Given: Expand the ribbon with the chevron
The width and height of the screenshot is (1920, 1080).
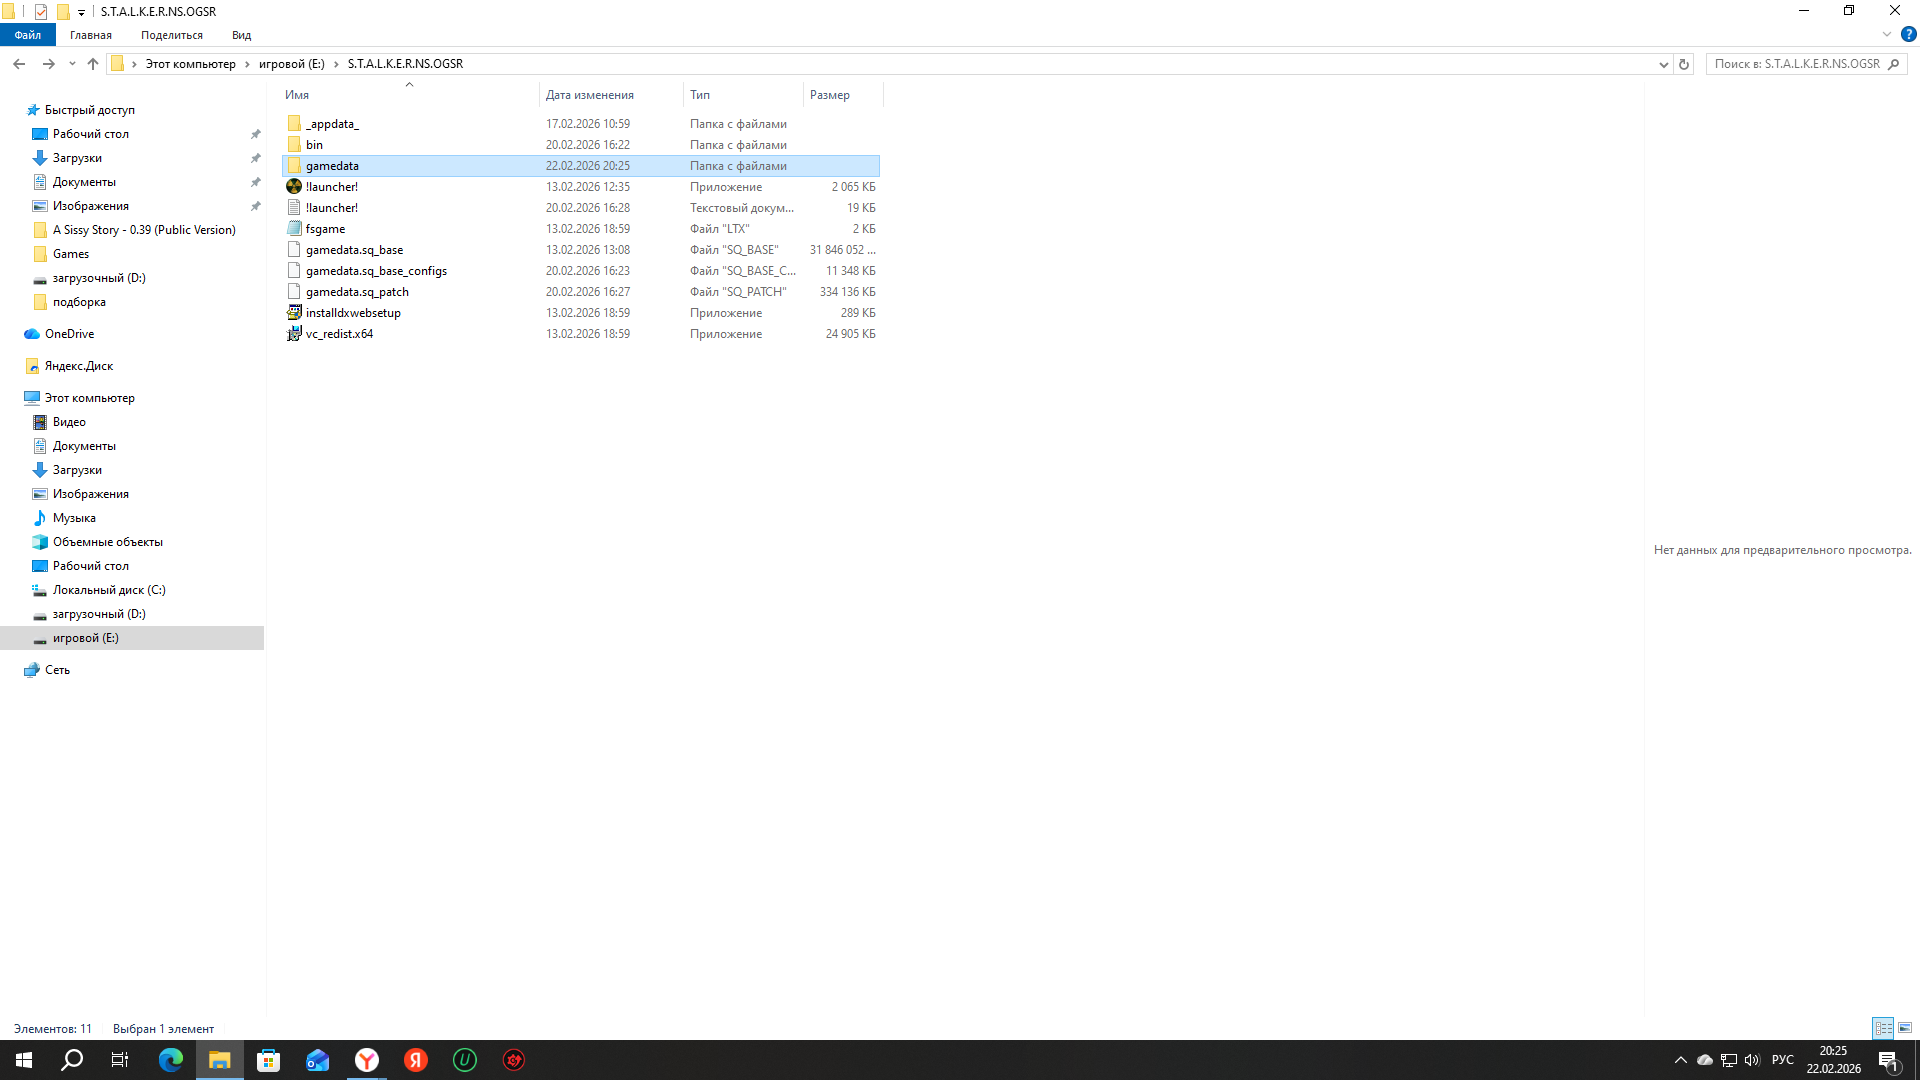Looking at the screenshot, I should (1886, 34).
